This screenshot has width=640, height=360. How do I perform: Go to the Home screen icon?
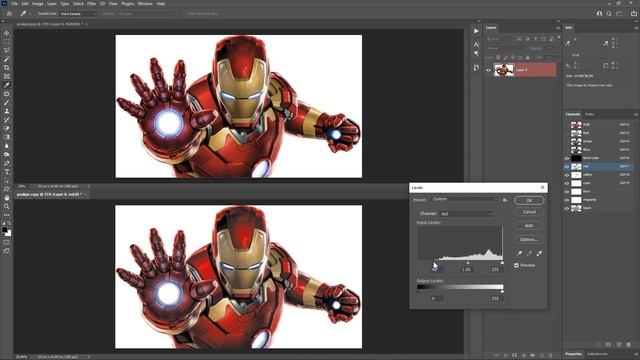pos(9,13)
